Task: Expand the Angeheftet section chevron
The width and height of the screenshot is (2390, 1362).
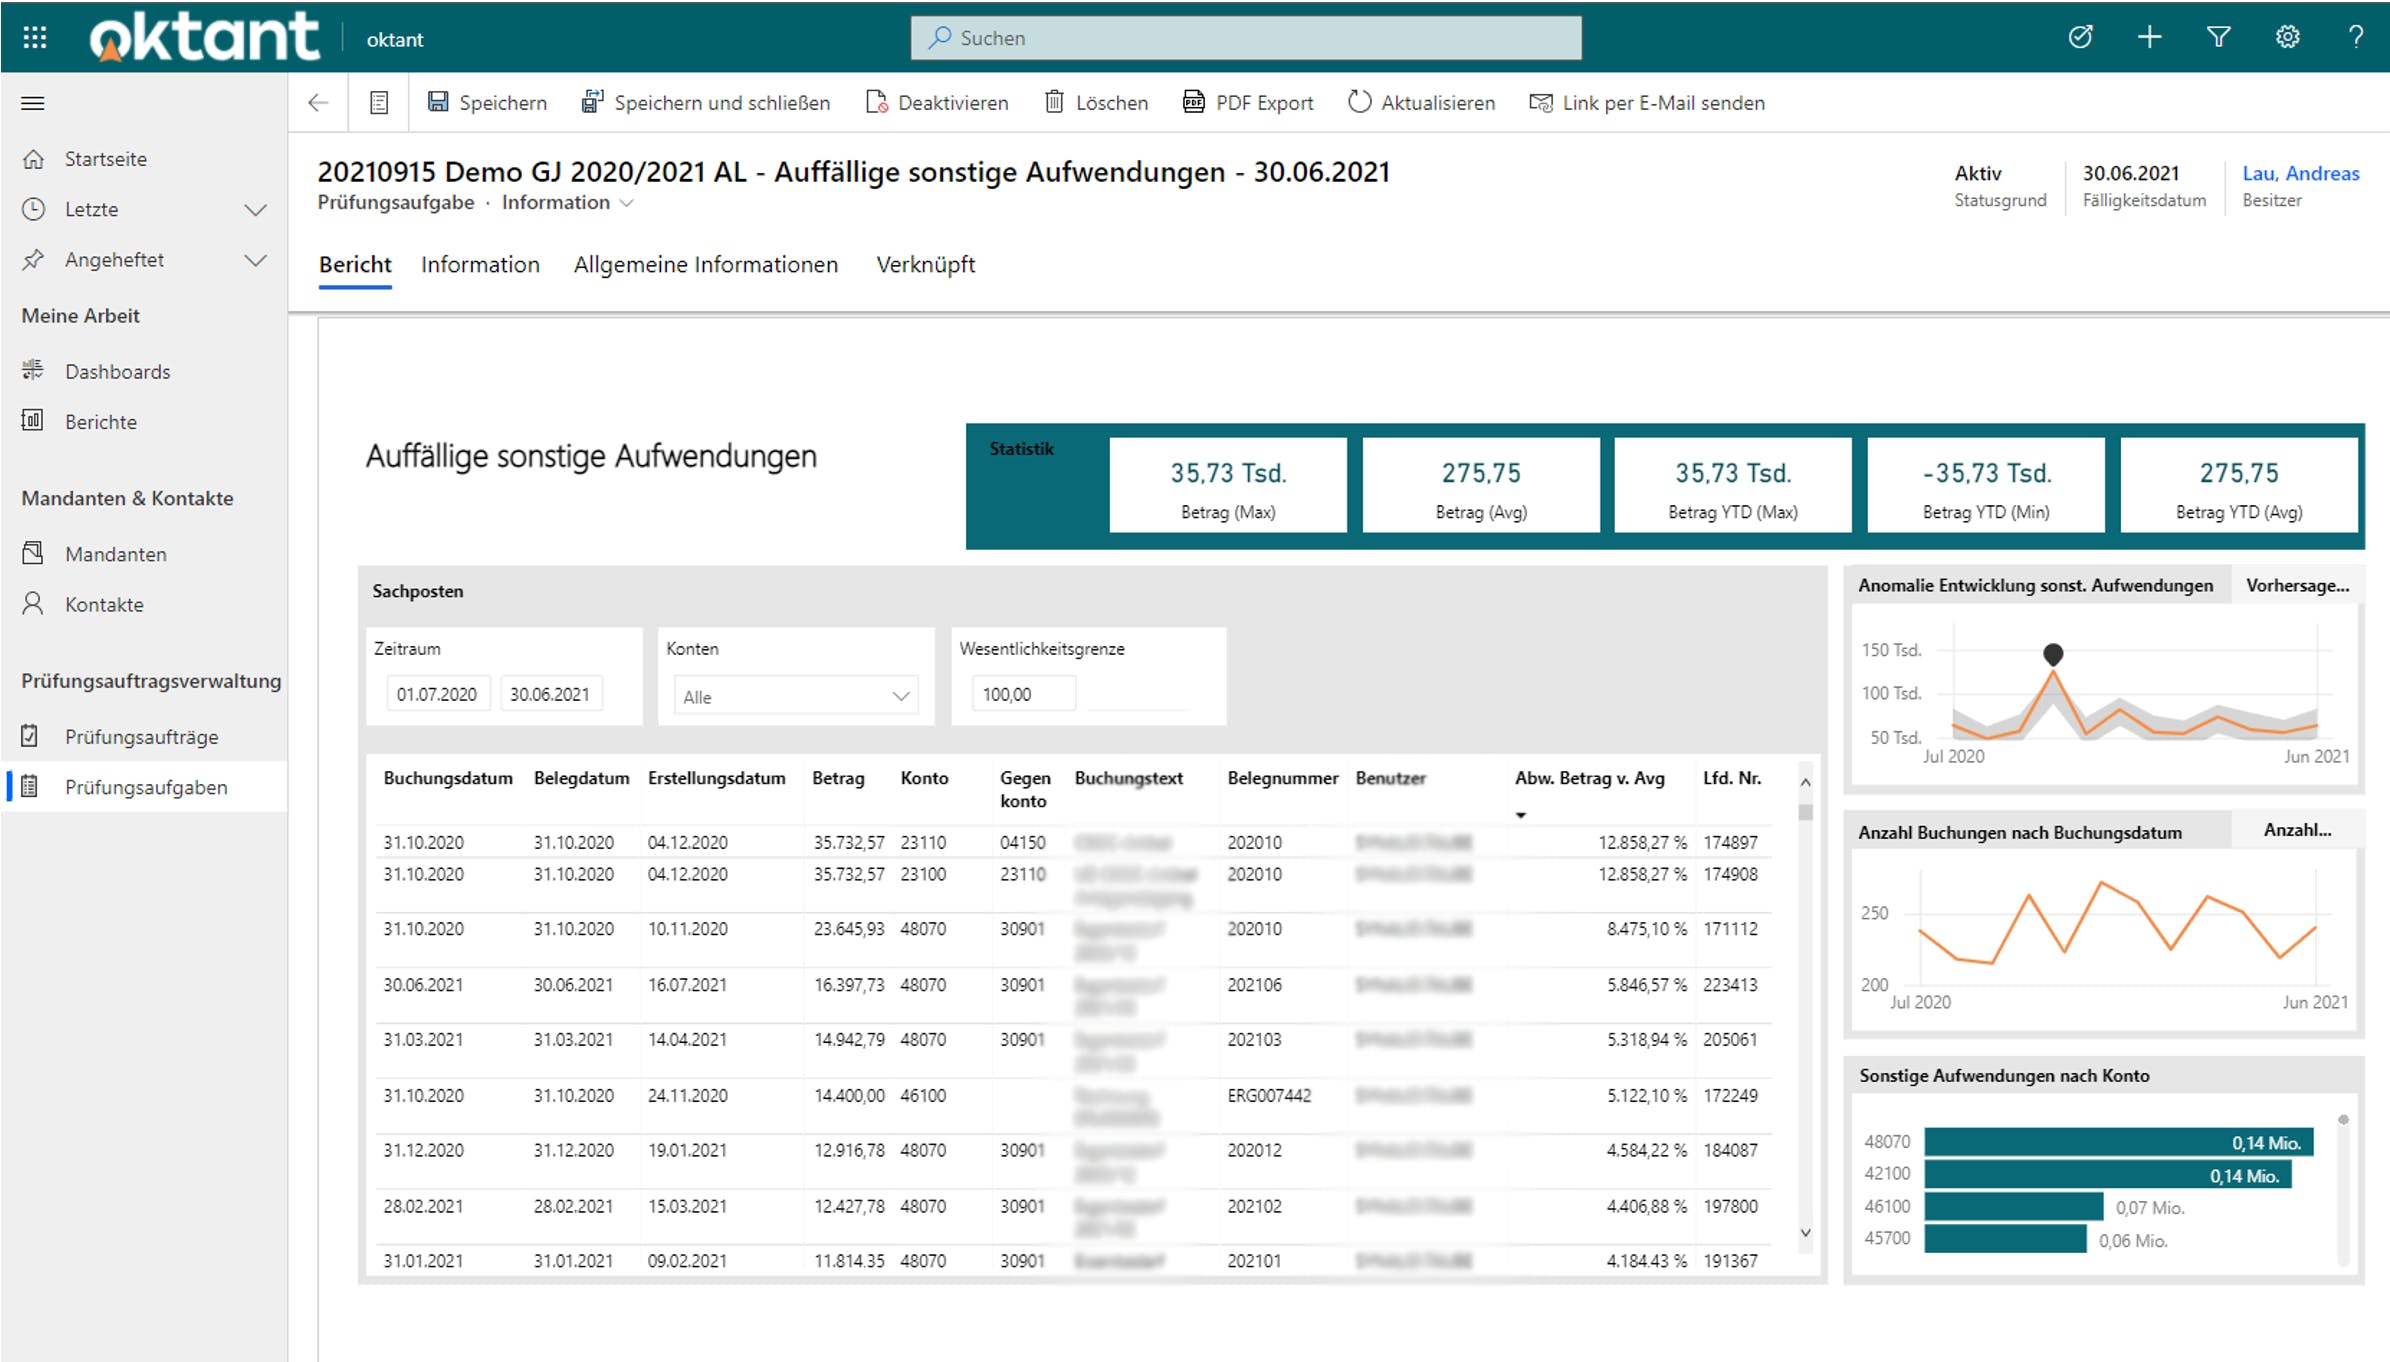Action: pyautogui.click(x=255, y=260)
